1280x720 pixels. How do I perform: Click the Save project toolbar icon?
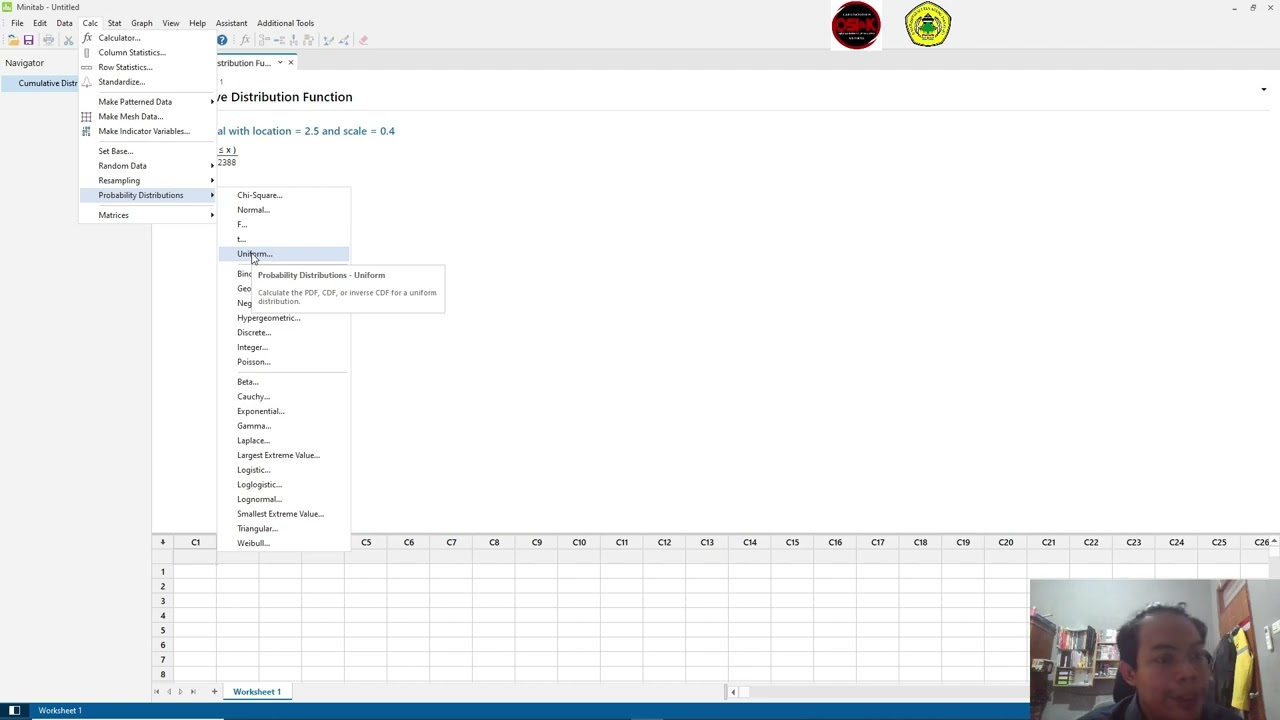(28, 40)
